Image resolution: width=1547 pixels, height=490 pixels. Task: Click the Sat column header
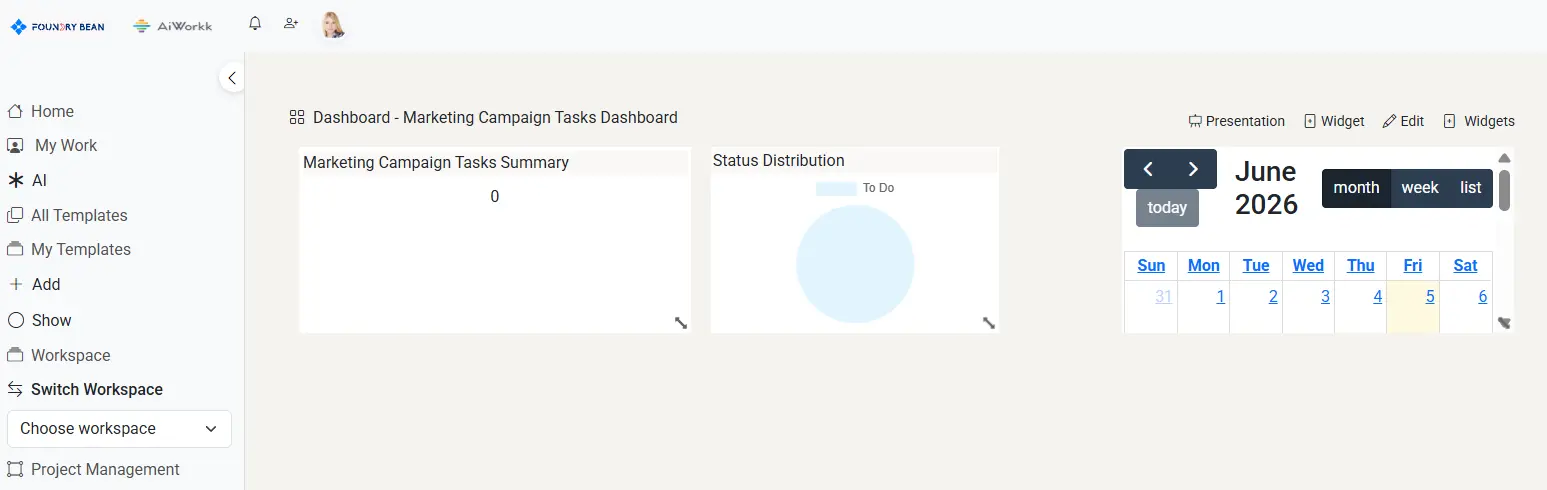[x=1466, y=265]
